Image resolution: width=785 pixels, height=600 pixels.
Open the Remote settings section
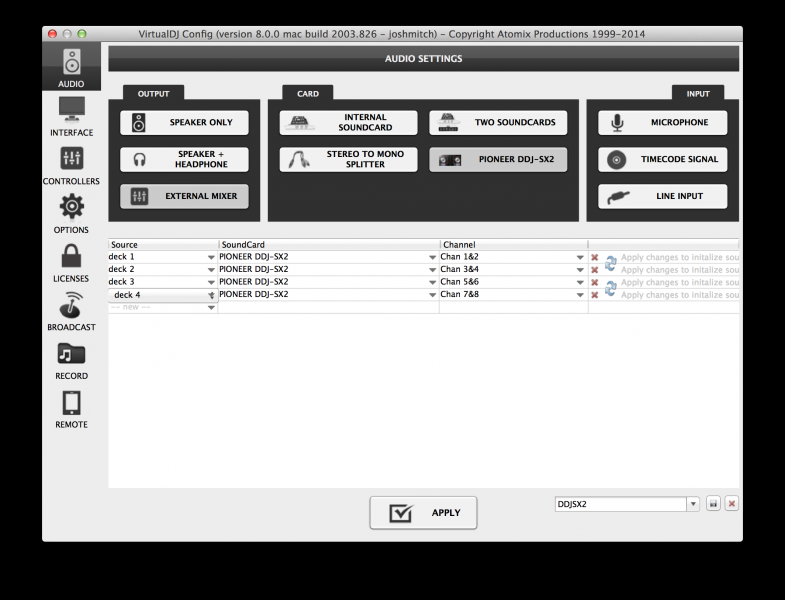(x=71, y=408)
